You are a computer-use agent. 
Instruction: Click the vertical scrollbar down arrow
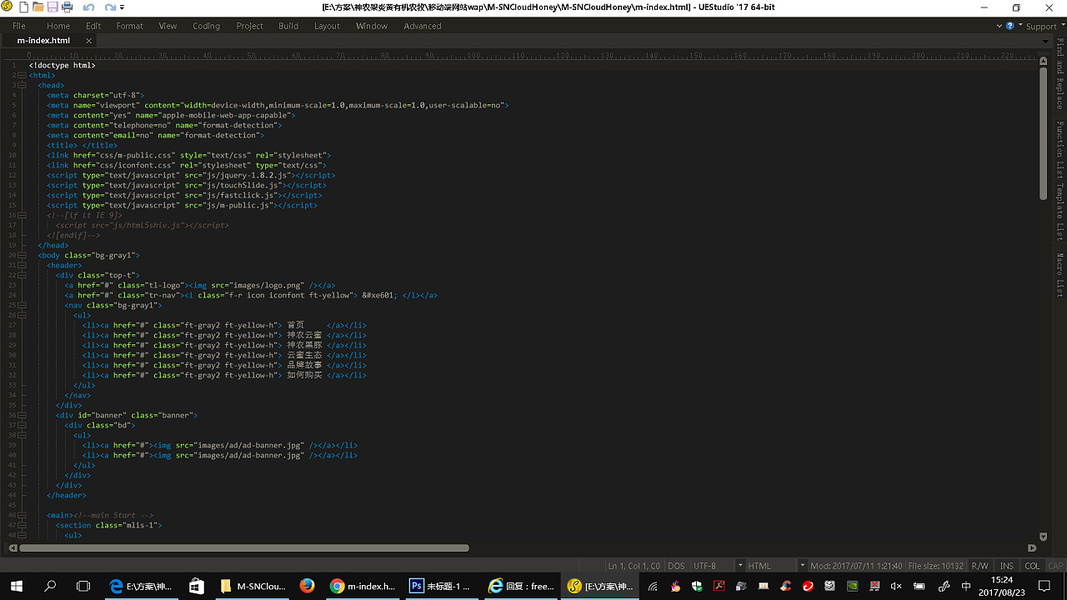point(1043,537)
